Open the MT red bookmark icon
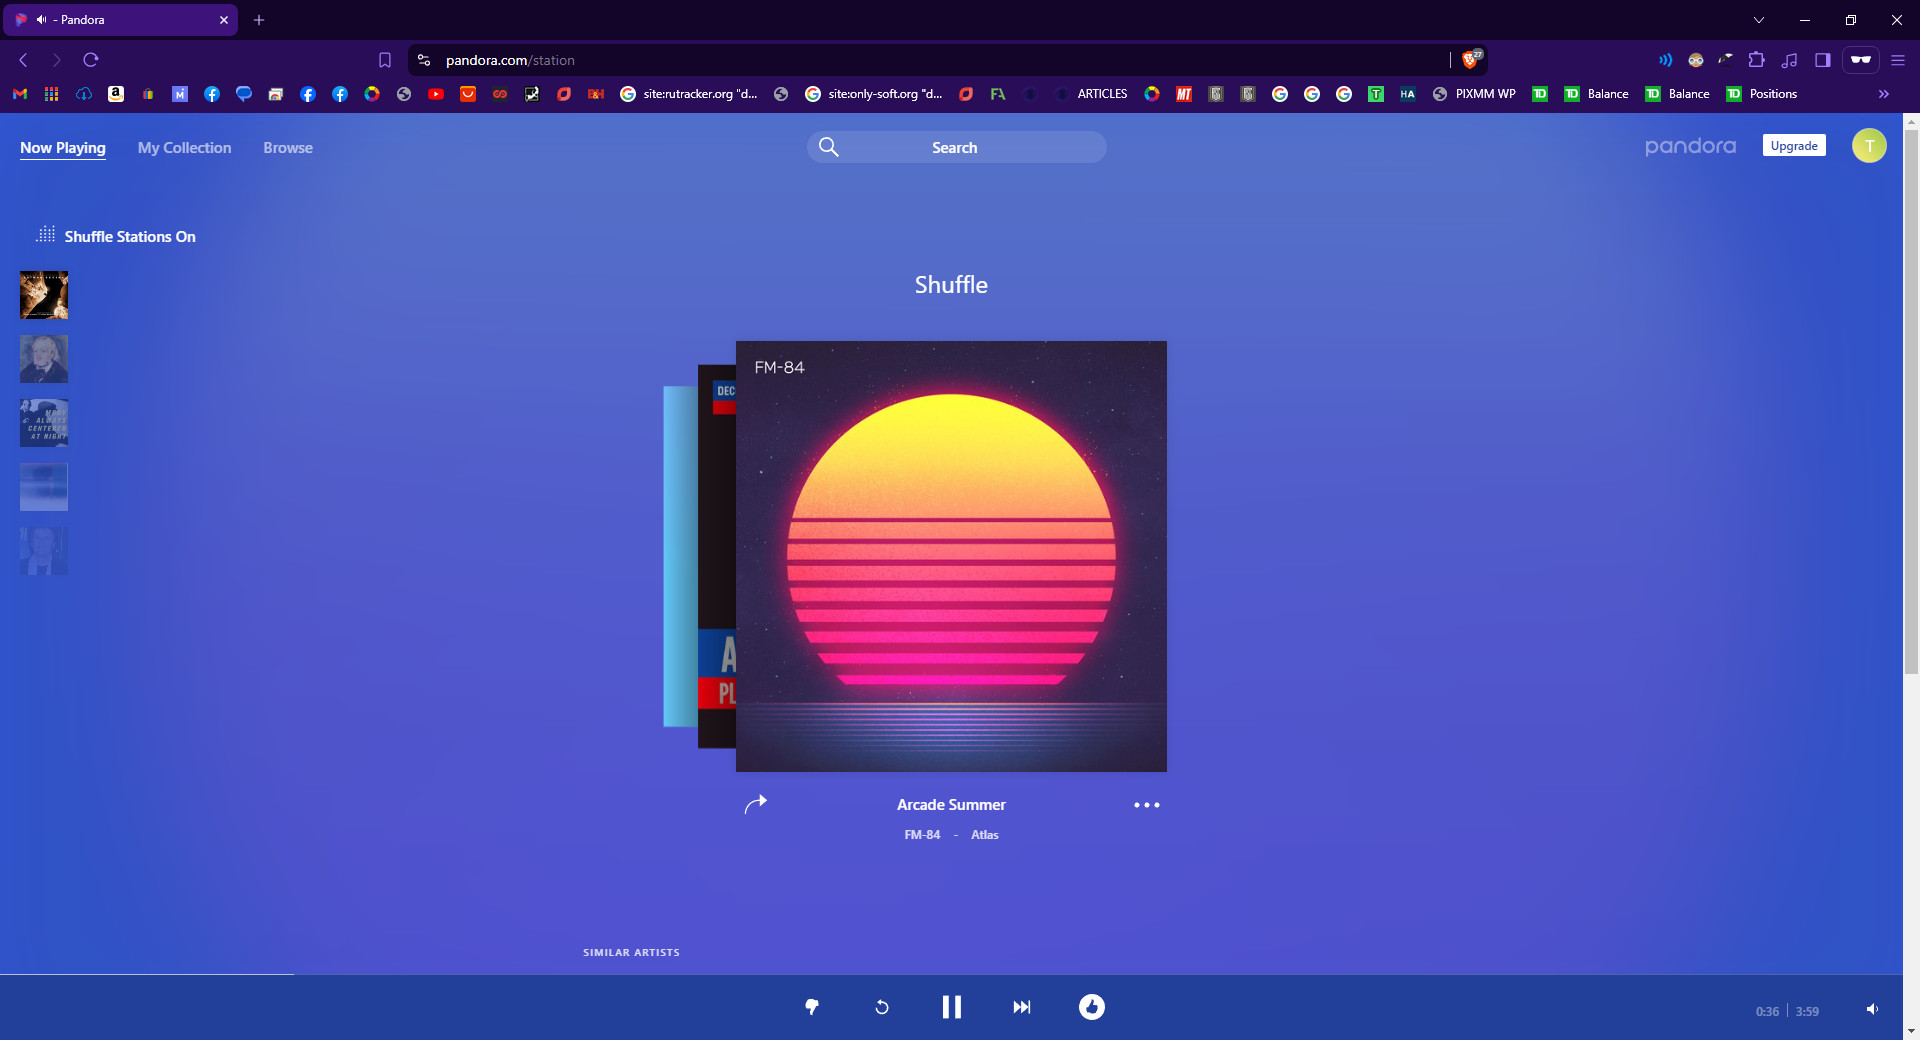This screenshot has width=1920, height=1040. click(x=1184, y=94)
